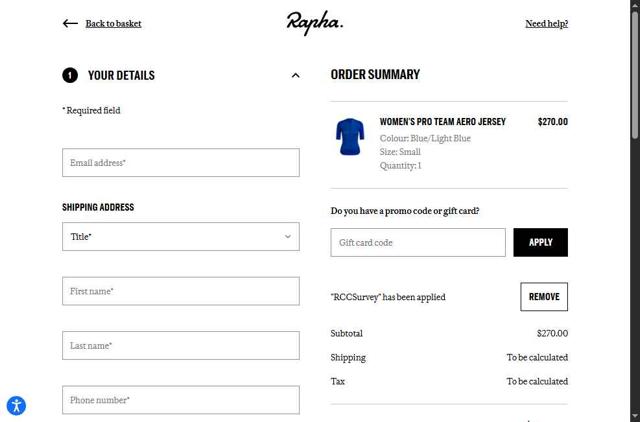Click the Title dropdown arrow

pyautogui.click(x=287, y=237)
